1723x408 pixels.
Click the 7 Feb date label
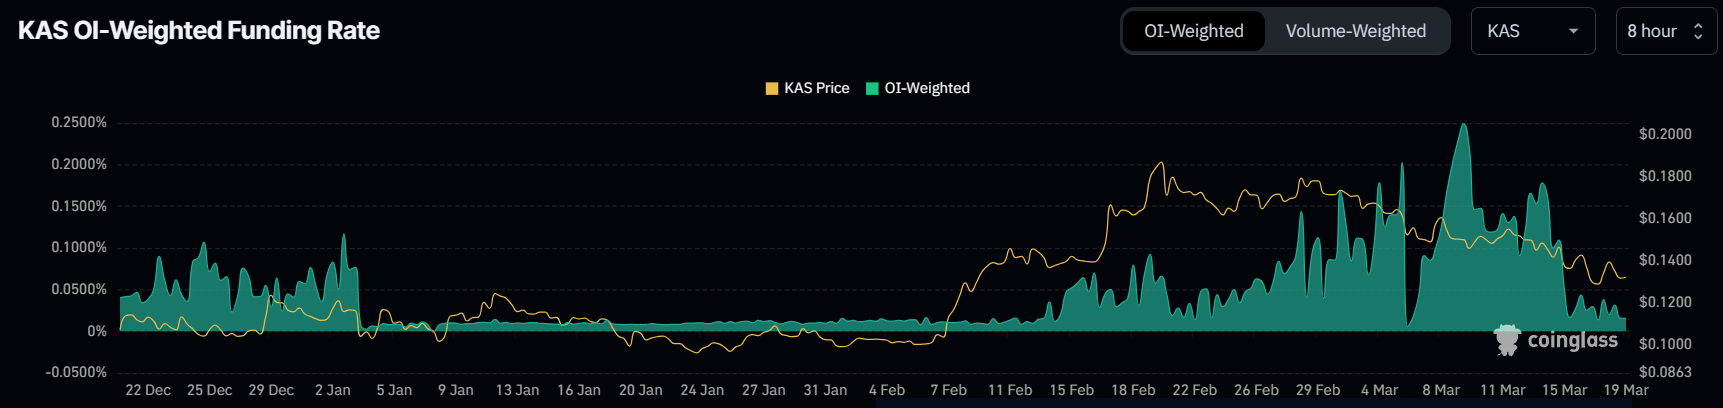(x=948, y=390)
